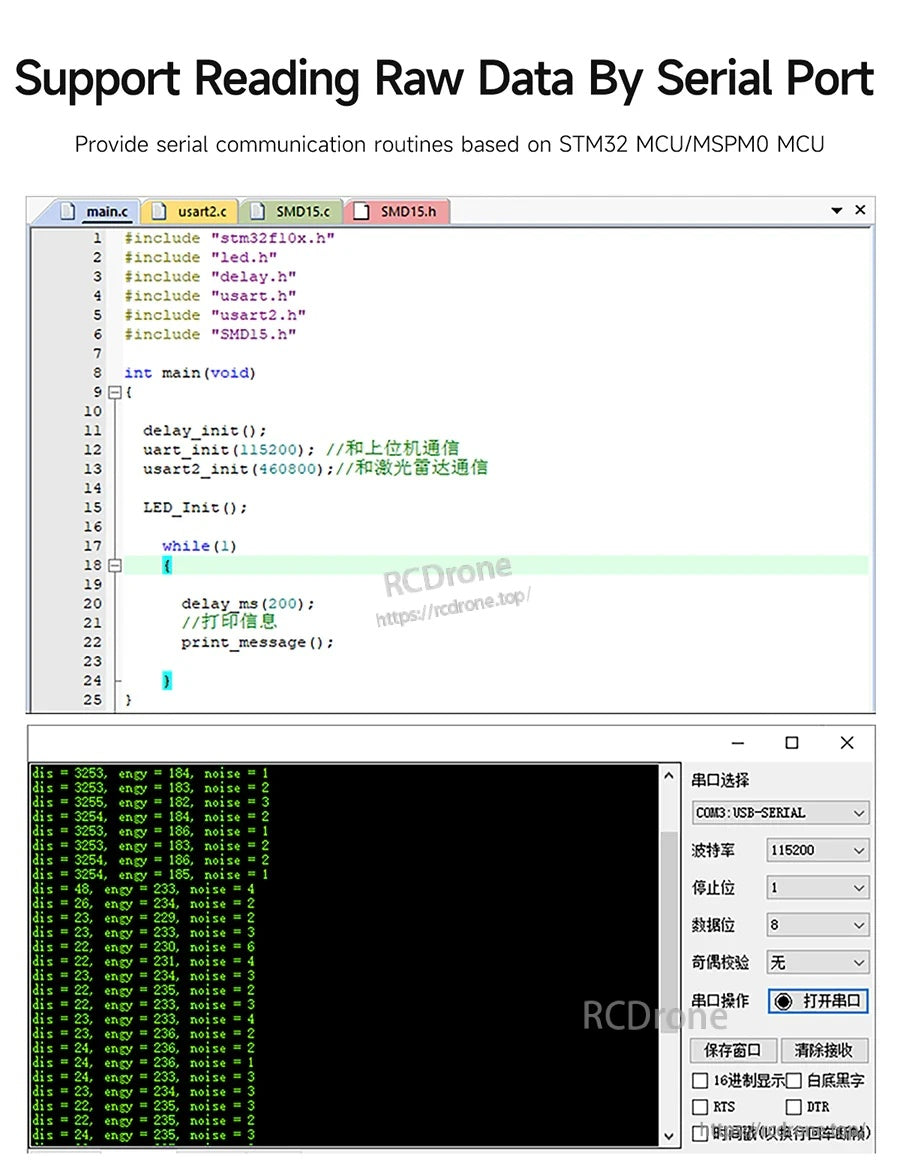Click the line 'while(1)'
This screenshot has width=900, height=1173.
point(199,546)
